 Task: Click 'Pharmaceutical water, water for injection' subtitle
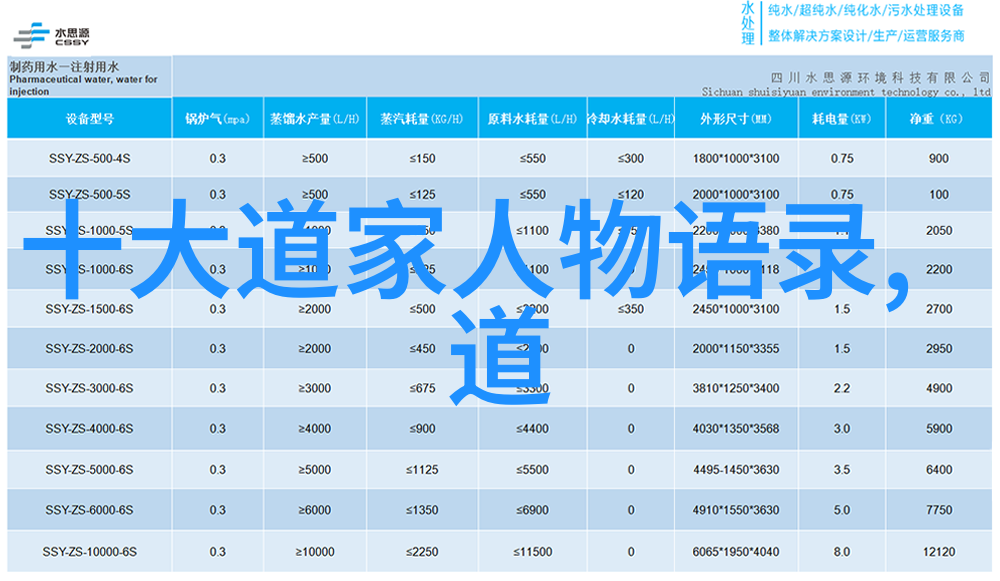[x=83, y=85]
